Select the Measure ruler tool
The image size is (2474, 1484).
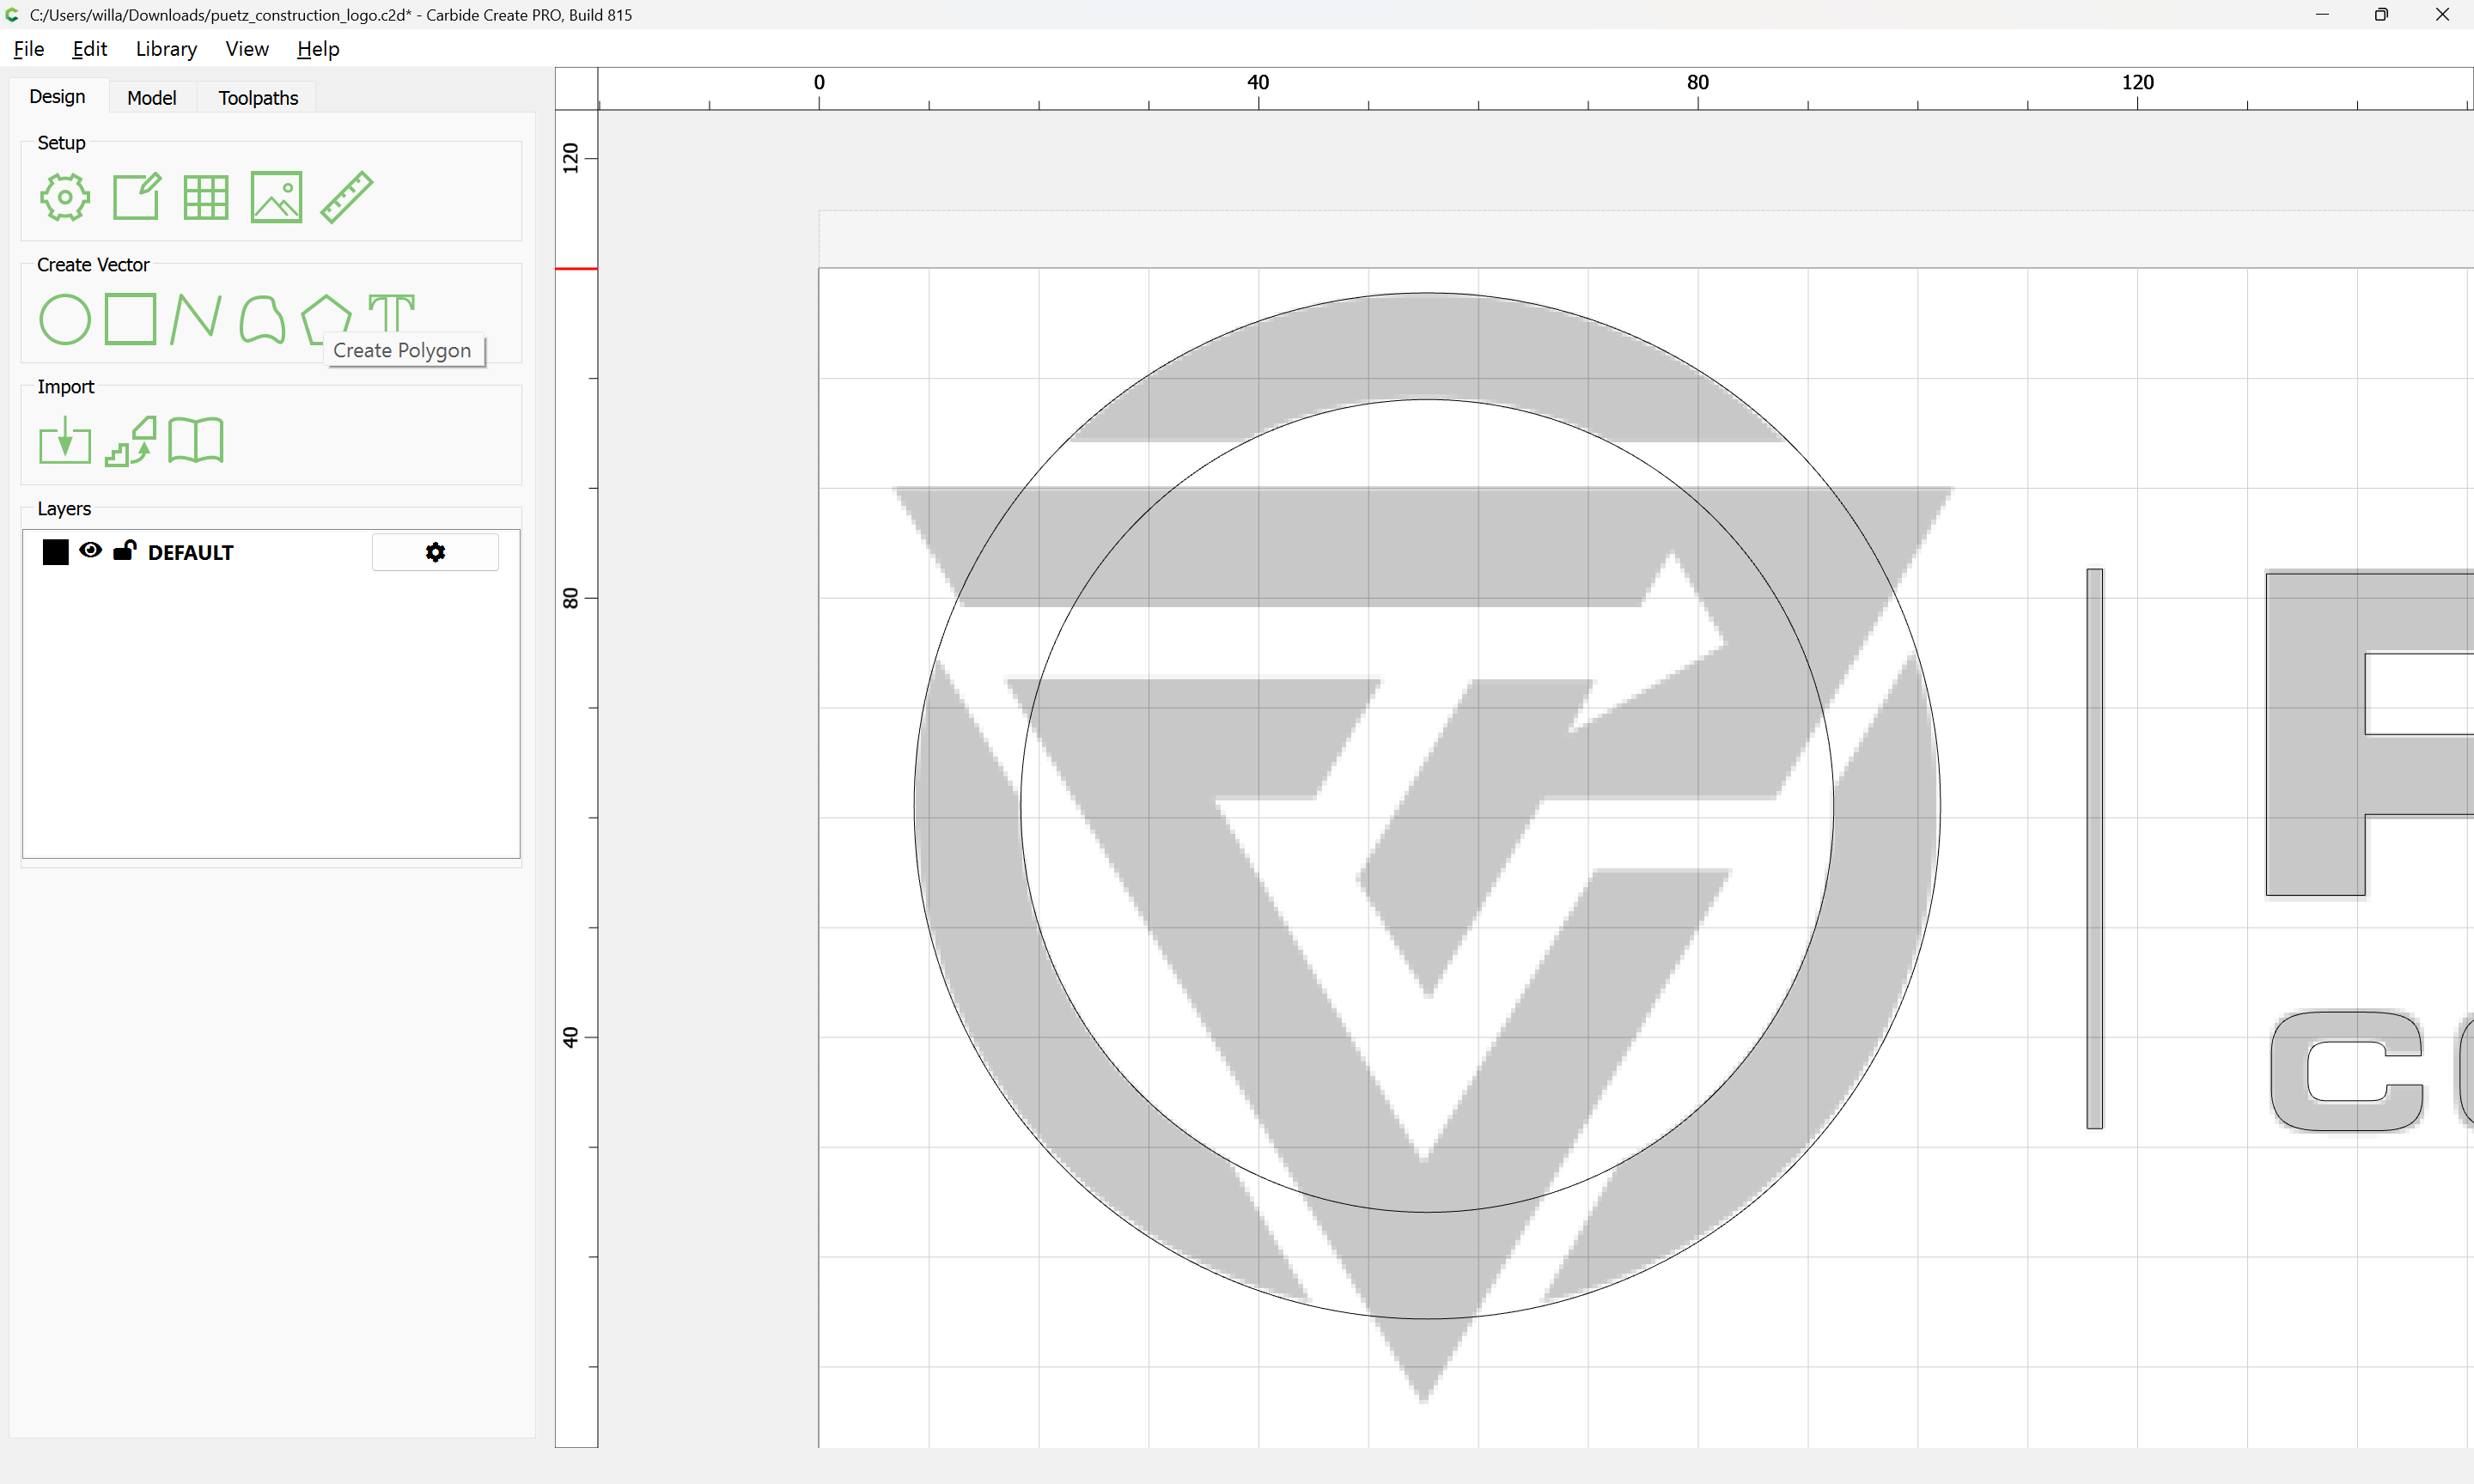coord(347,197)
